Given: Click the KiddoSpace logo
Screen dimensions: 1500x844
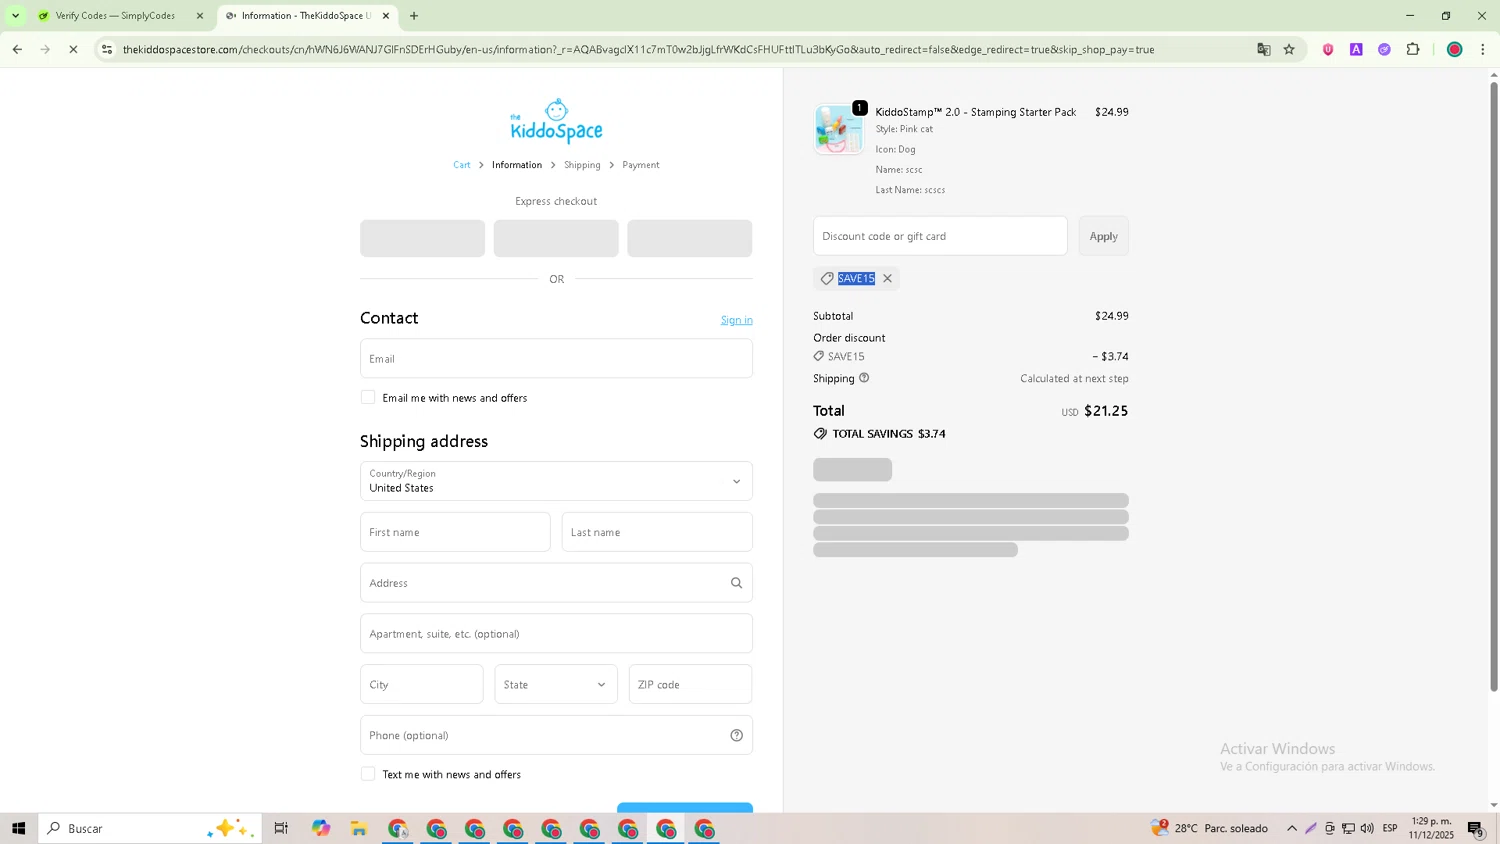Looking at the screenshot, I should (556, 121).
